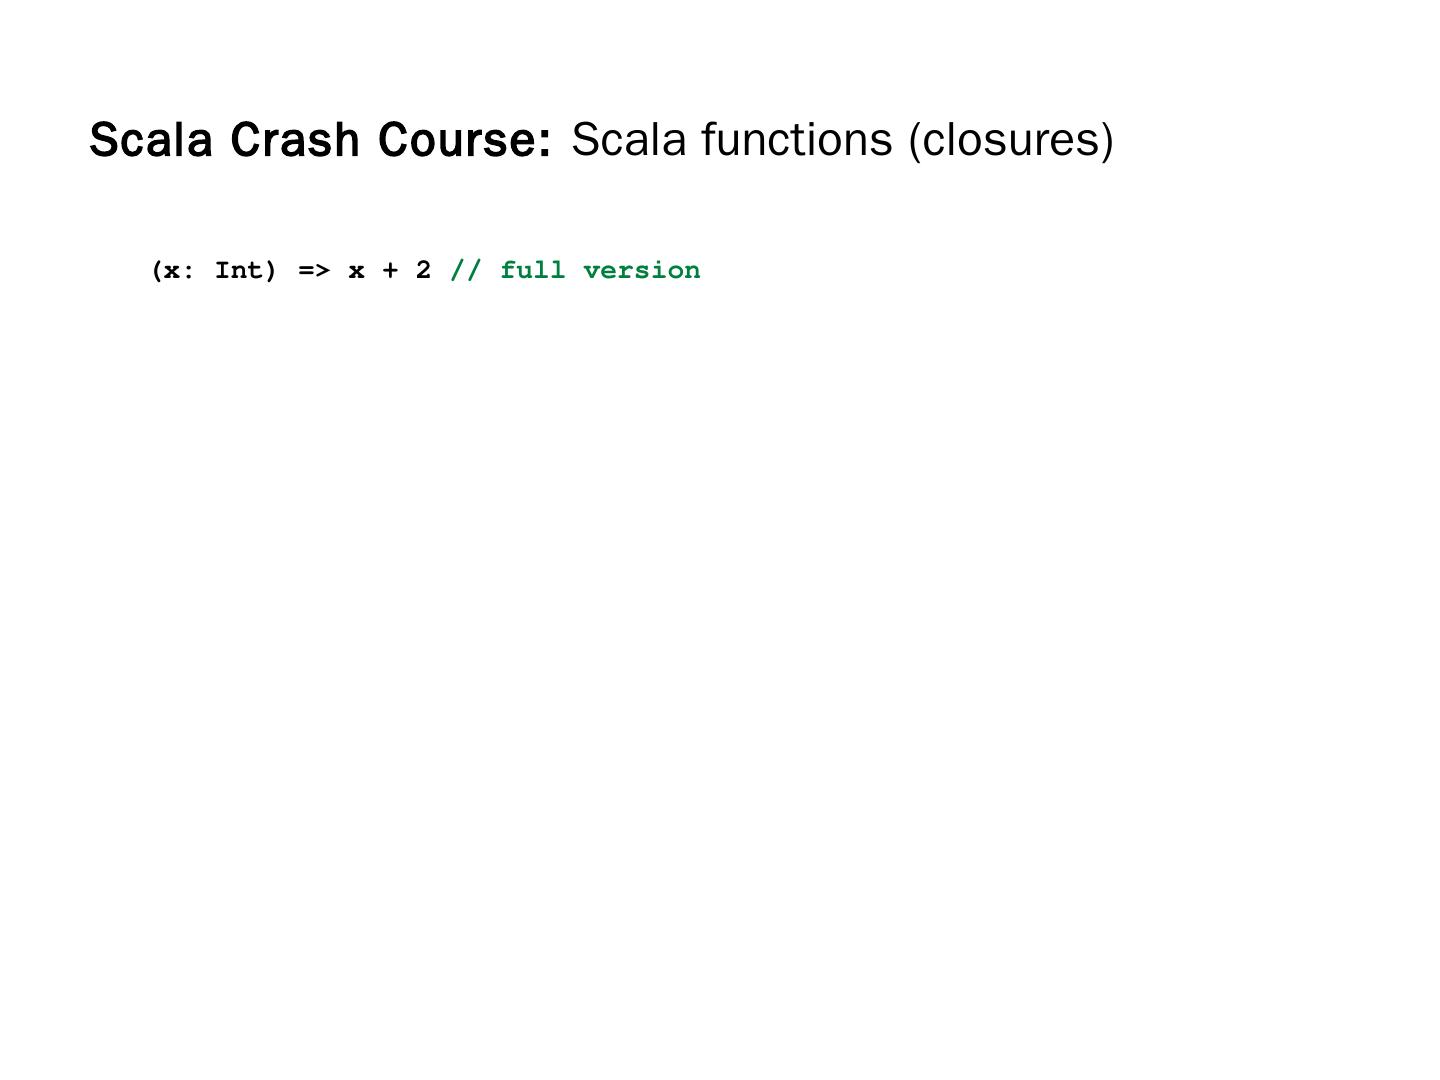Click the "x" after the arrow
This screenshot has width=1440, height=1080.
tap(356, 272)
